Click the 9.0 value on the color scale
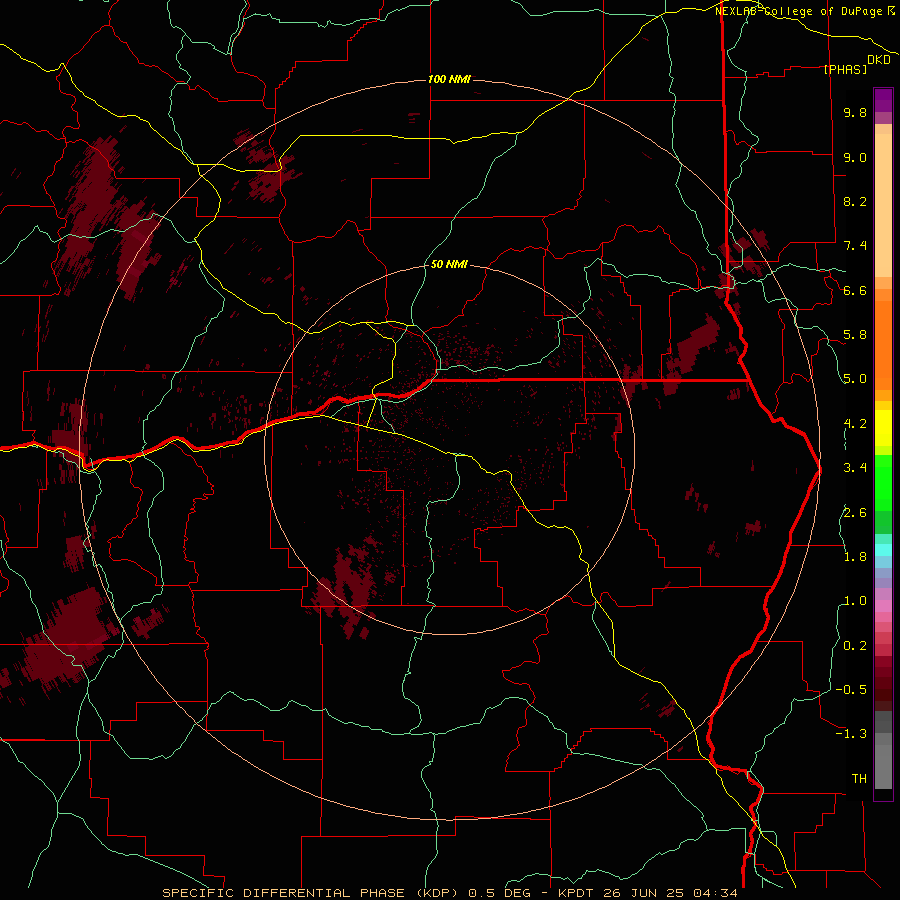 point(855,157)
